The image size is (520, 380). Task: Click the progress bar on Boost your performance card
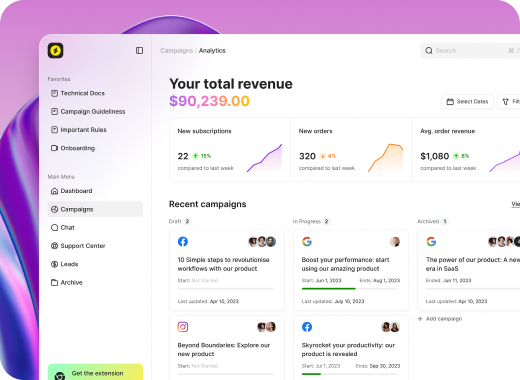click(x=350, y=289)
